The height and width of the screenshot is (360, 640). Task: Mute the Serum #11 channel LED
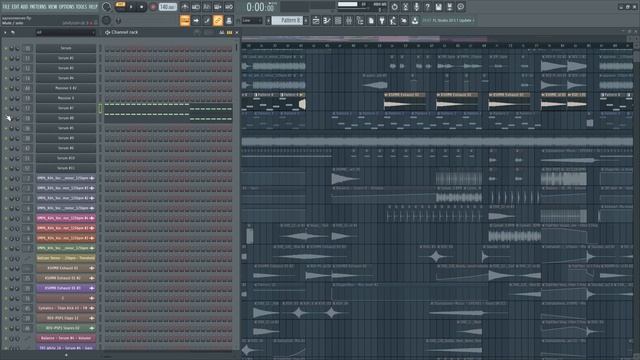tap(6, 168)
